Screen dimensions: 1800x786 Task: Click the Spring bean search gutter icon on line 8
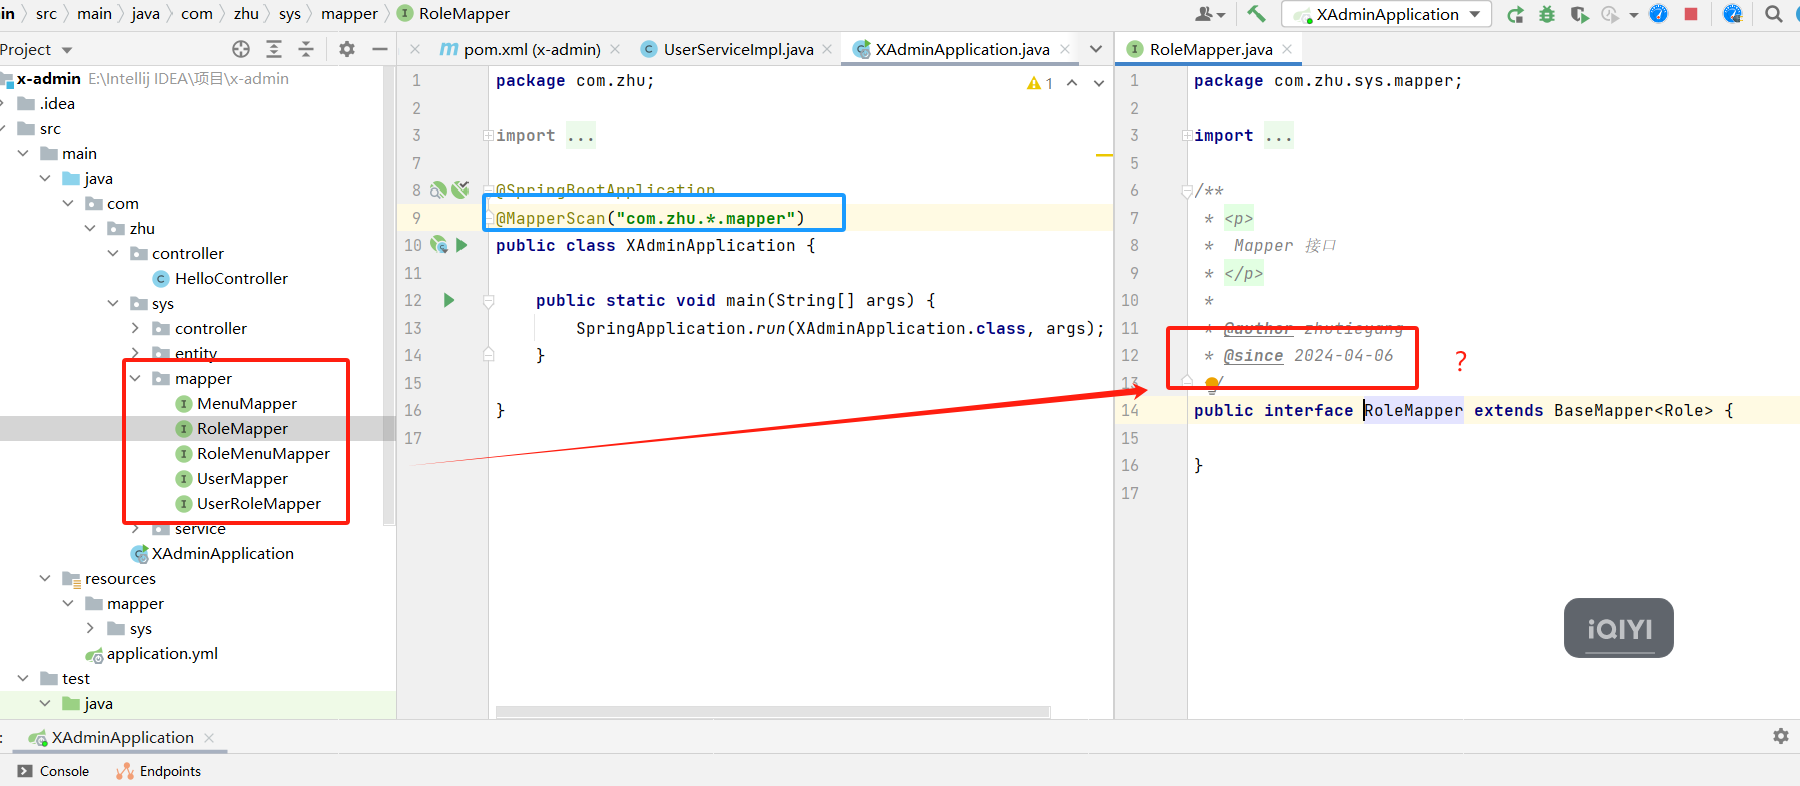click(438, 189)
